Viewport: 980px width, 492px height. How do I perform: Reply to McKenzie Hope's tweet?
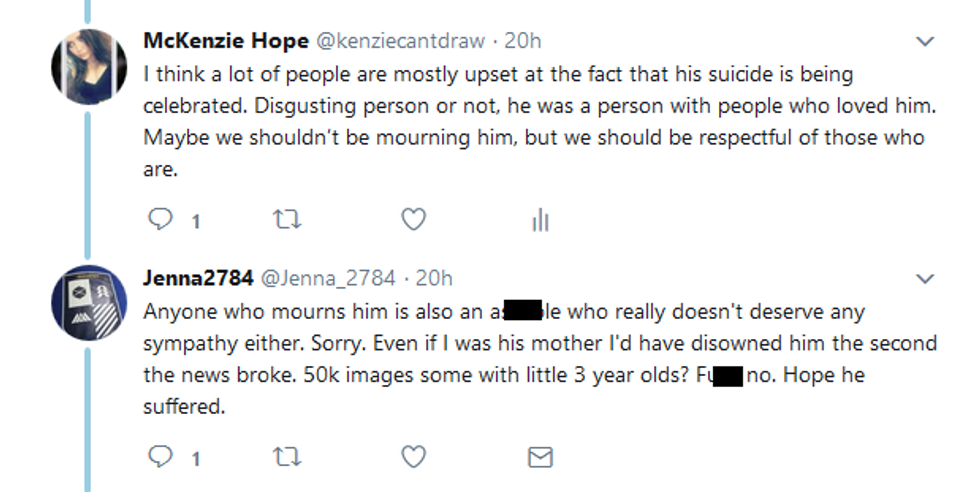pos(160,220)
